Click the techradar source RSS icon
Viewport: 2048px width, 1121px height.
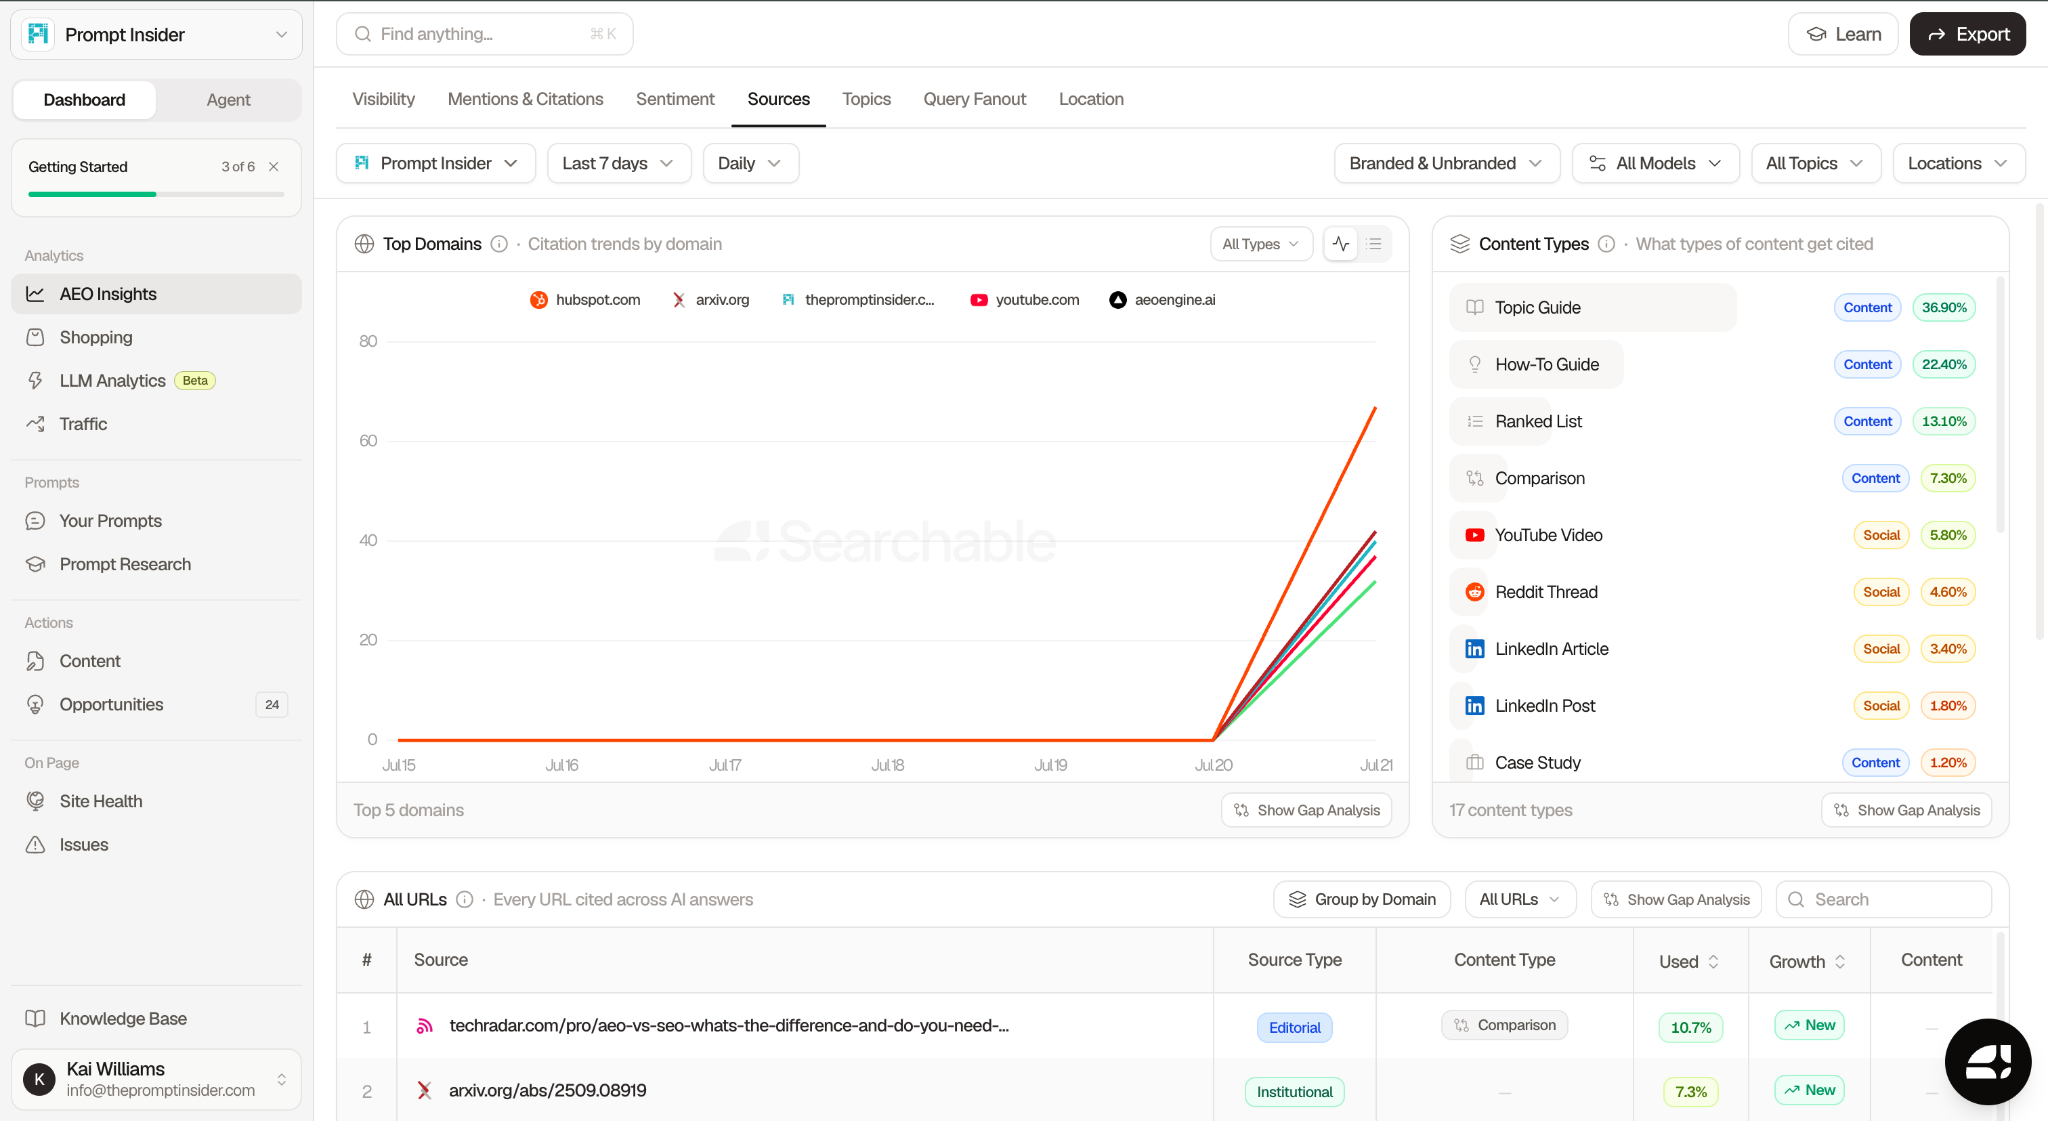[425, 1026]
